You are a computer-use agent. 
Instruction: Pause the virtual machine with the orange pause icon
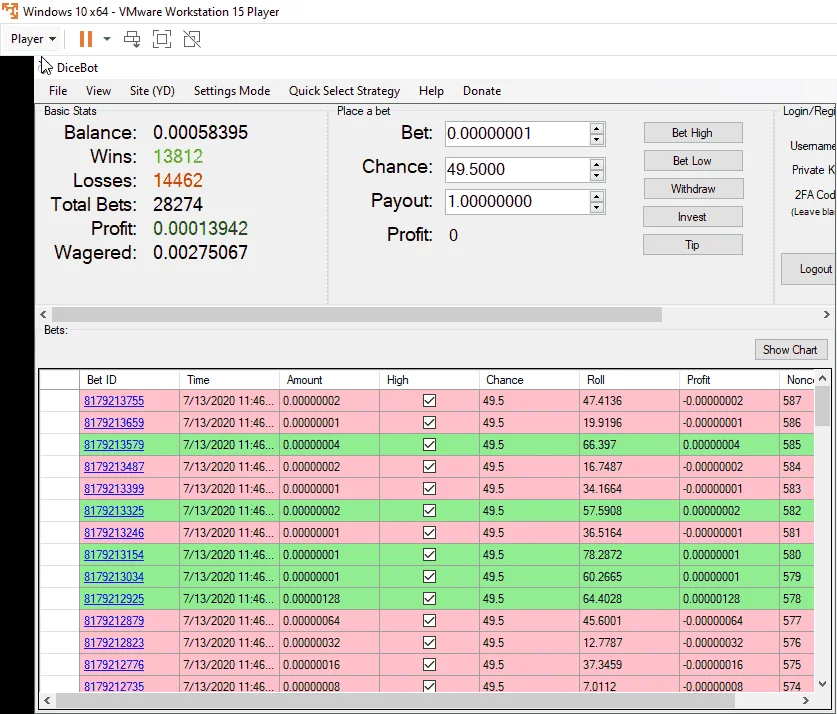click(85, 39)
